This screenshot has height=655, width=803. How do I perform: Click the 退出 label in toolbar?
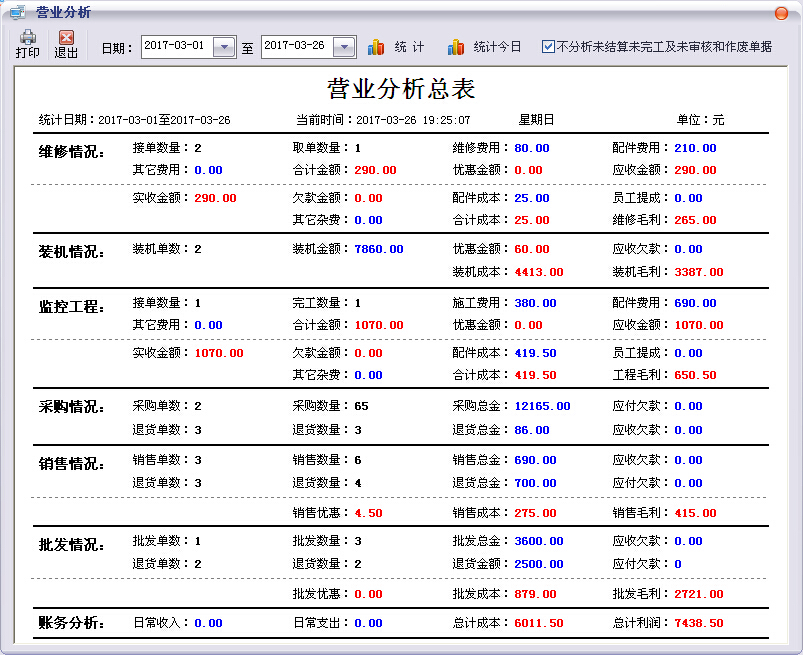coord(66,53)
